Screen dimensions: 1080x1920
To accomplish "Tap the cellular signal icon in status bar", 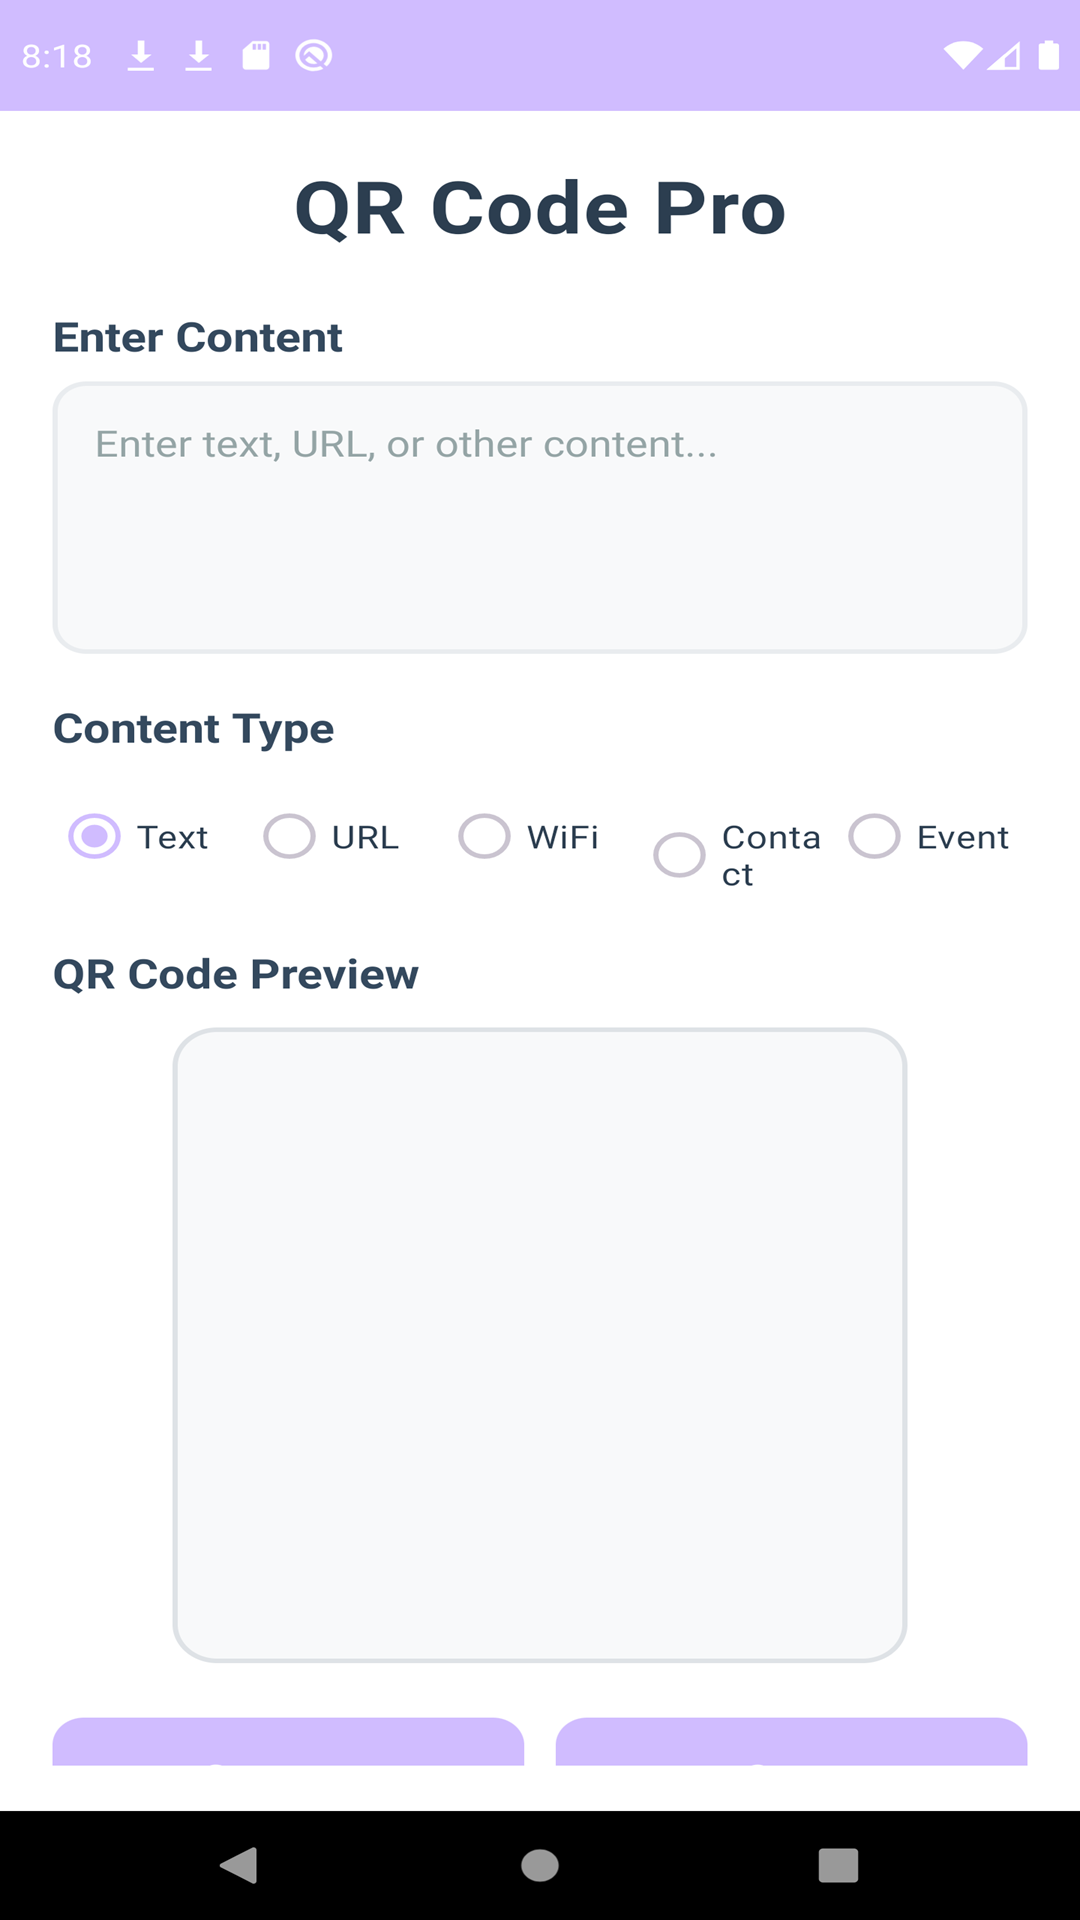I will pyautogui.click(x=1004, y=56).
